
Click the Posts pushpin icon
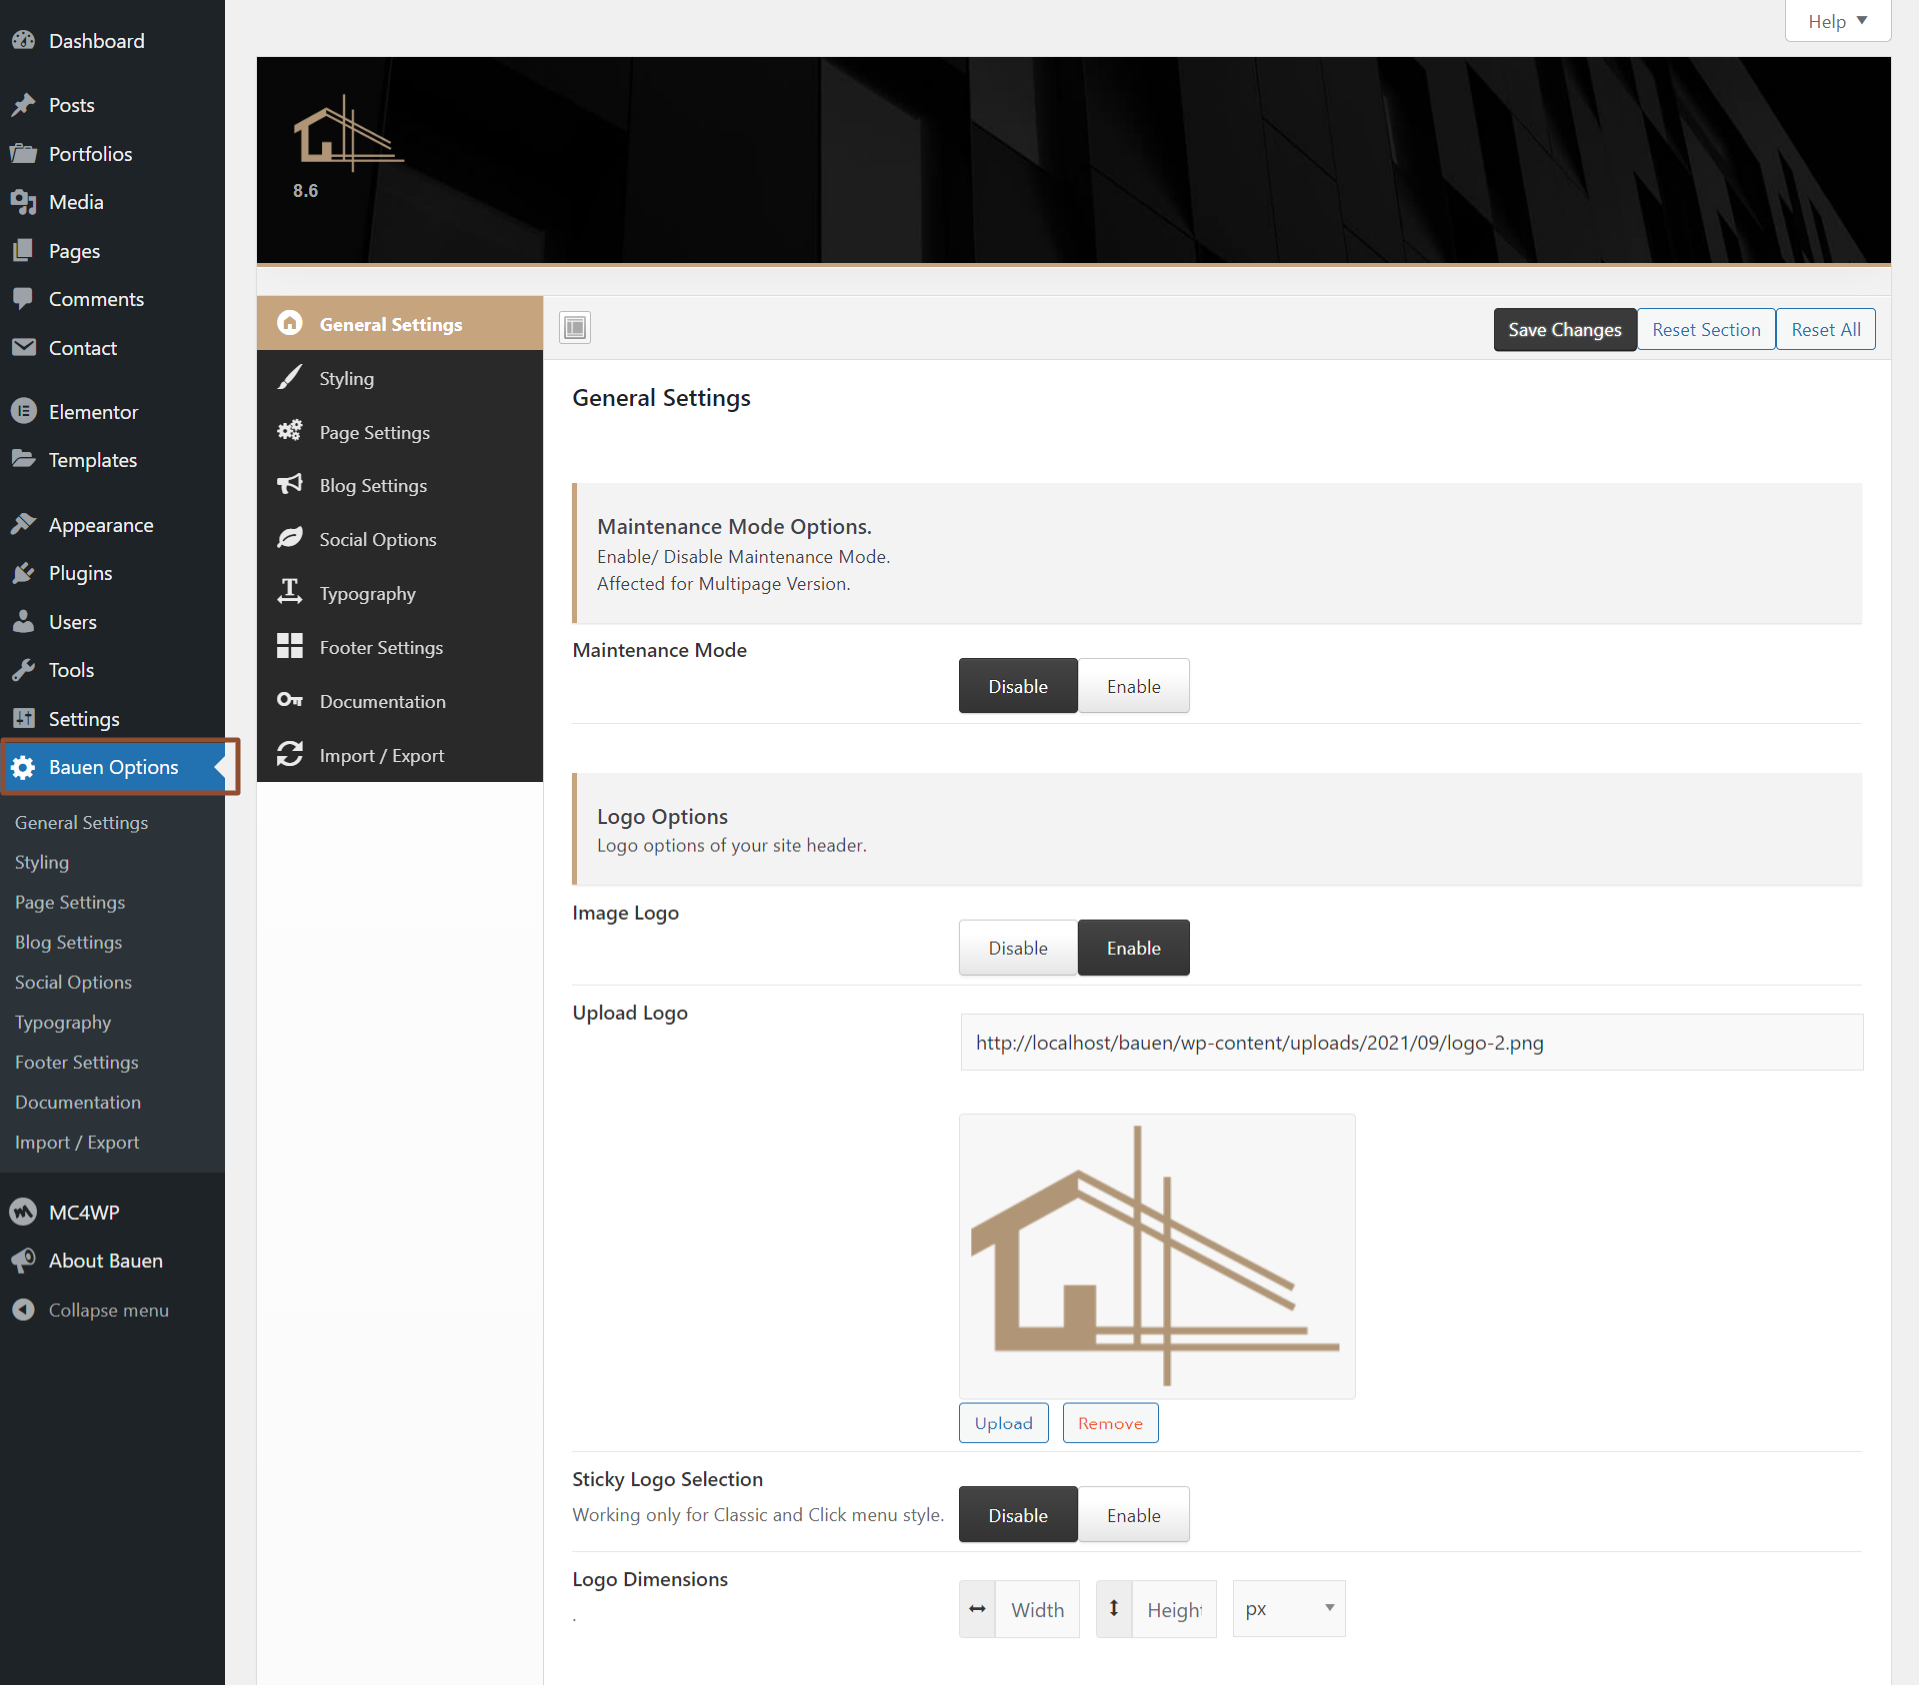click(x=23, y=105)
